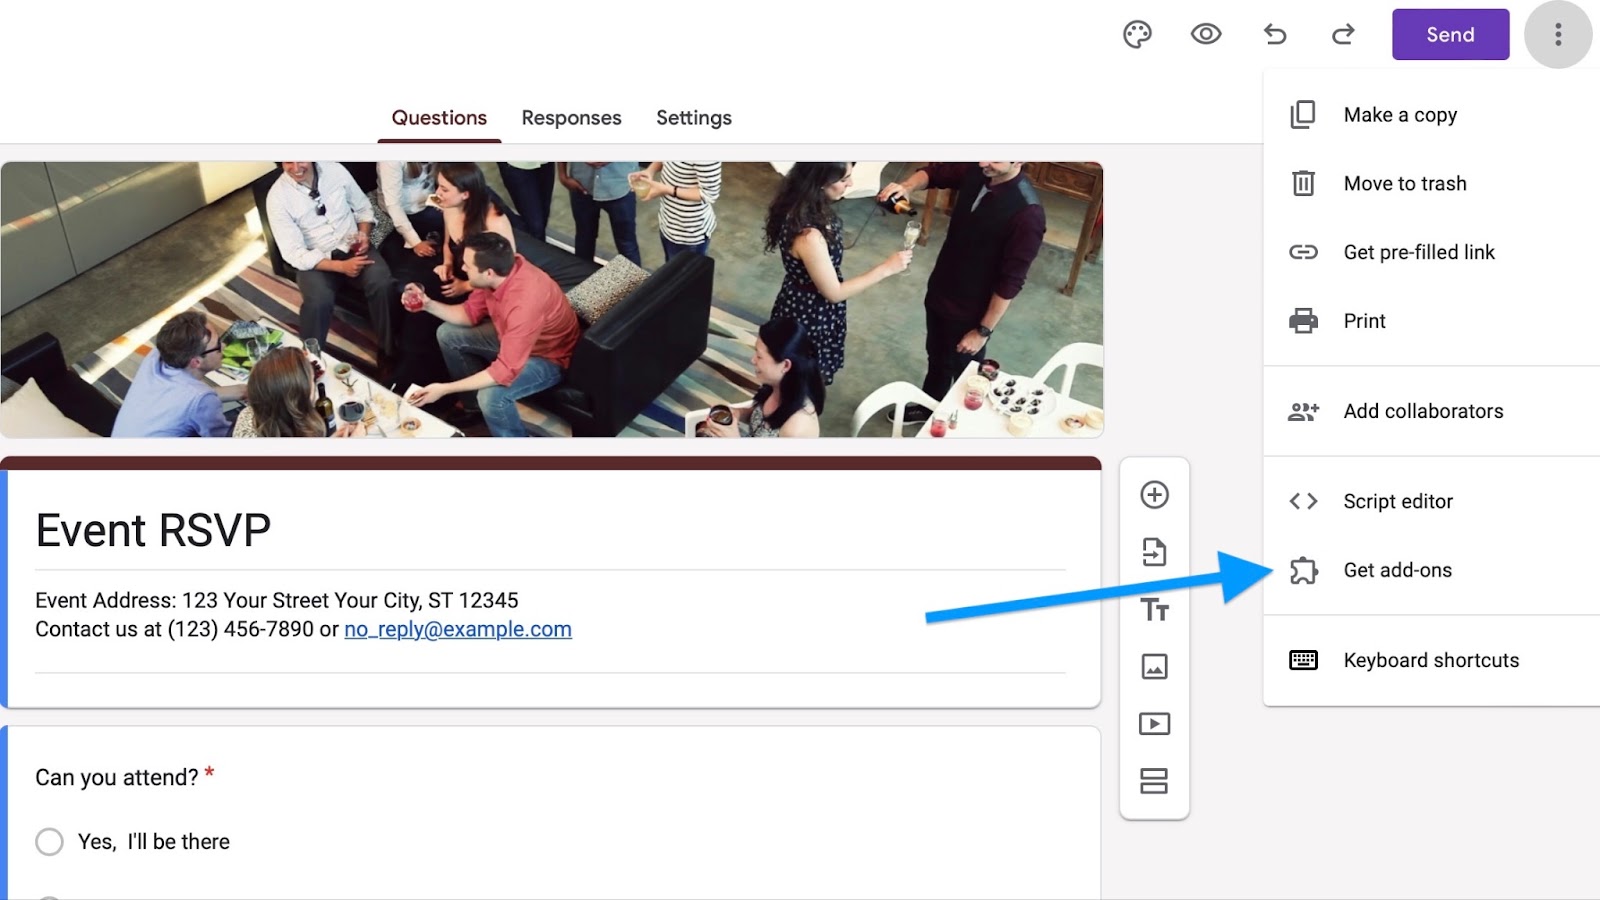Open the Settings tab

(x=693, y=118)
